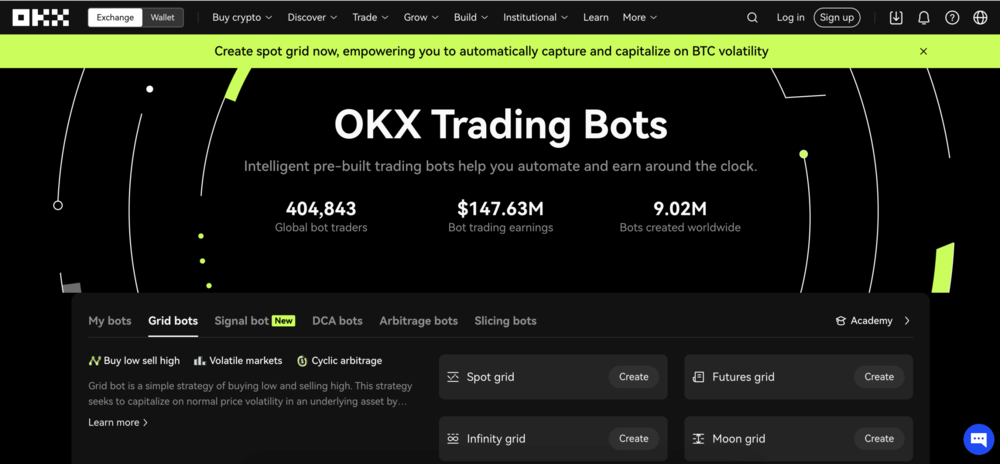Viewport: 1000px width, 464px height.
Task: Click the Academy graduation cap icon
Action: [x=841, y=321]
